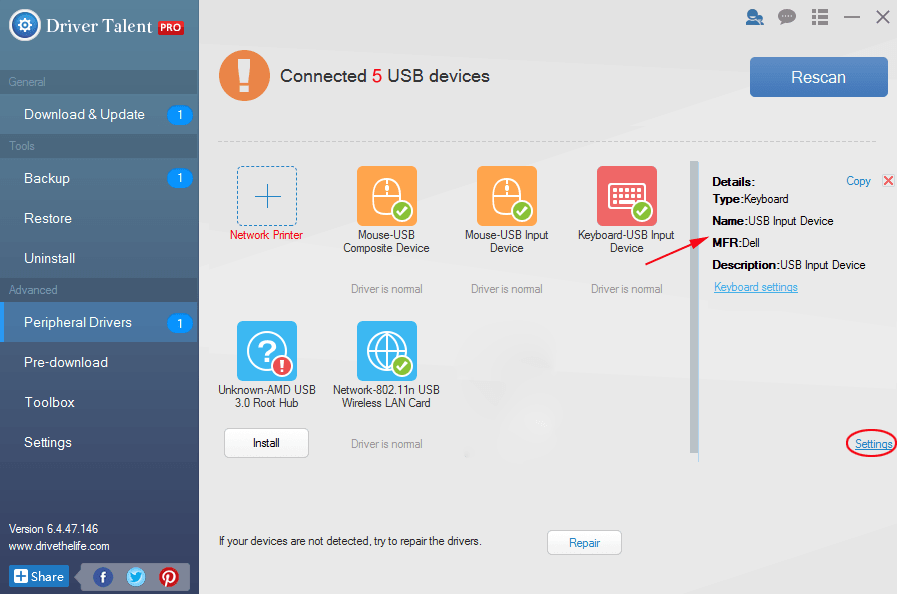Click the Network Printer plus icon
The height and width of the screenshot is (594, 897).
[x=267, y=196]
